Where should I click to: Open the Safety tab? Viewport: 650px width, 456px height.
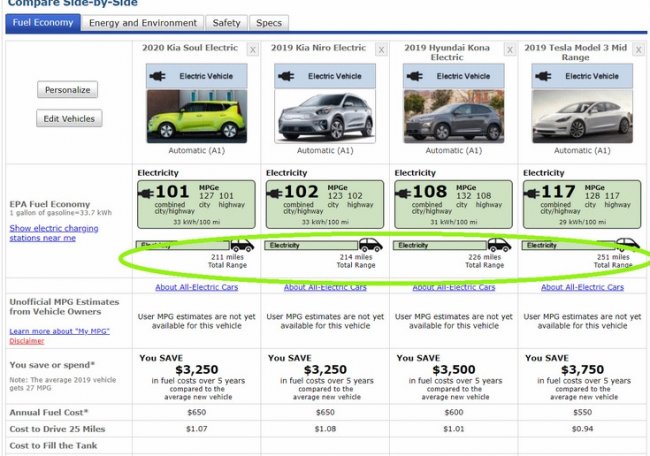227,23
